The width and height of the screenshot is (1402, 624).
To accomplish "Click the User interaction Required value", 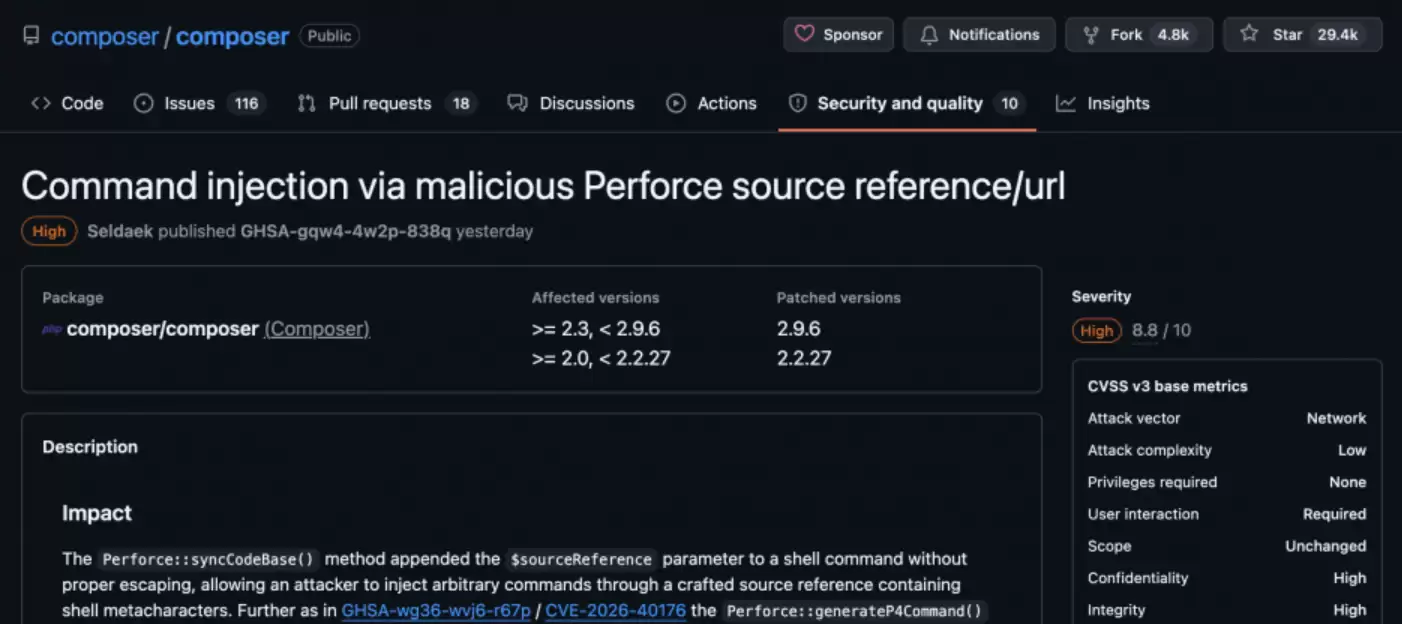I will click(x=1334, y=514).
